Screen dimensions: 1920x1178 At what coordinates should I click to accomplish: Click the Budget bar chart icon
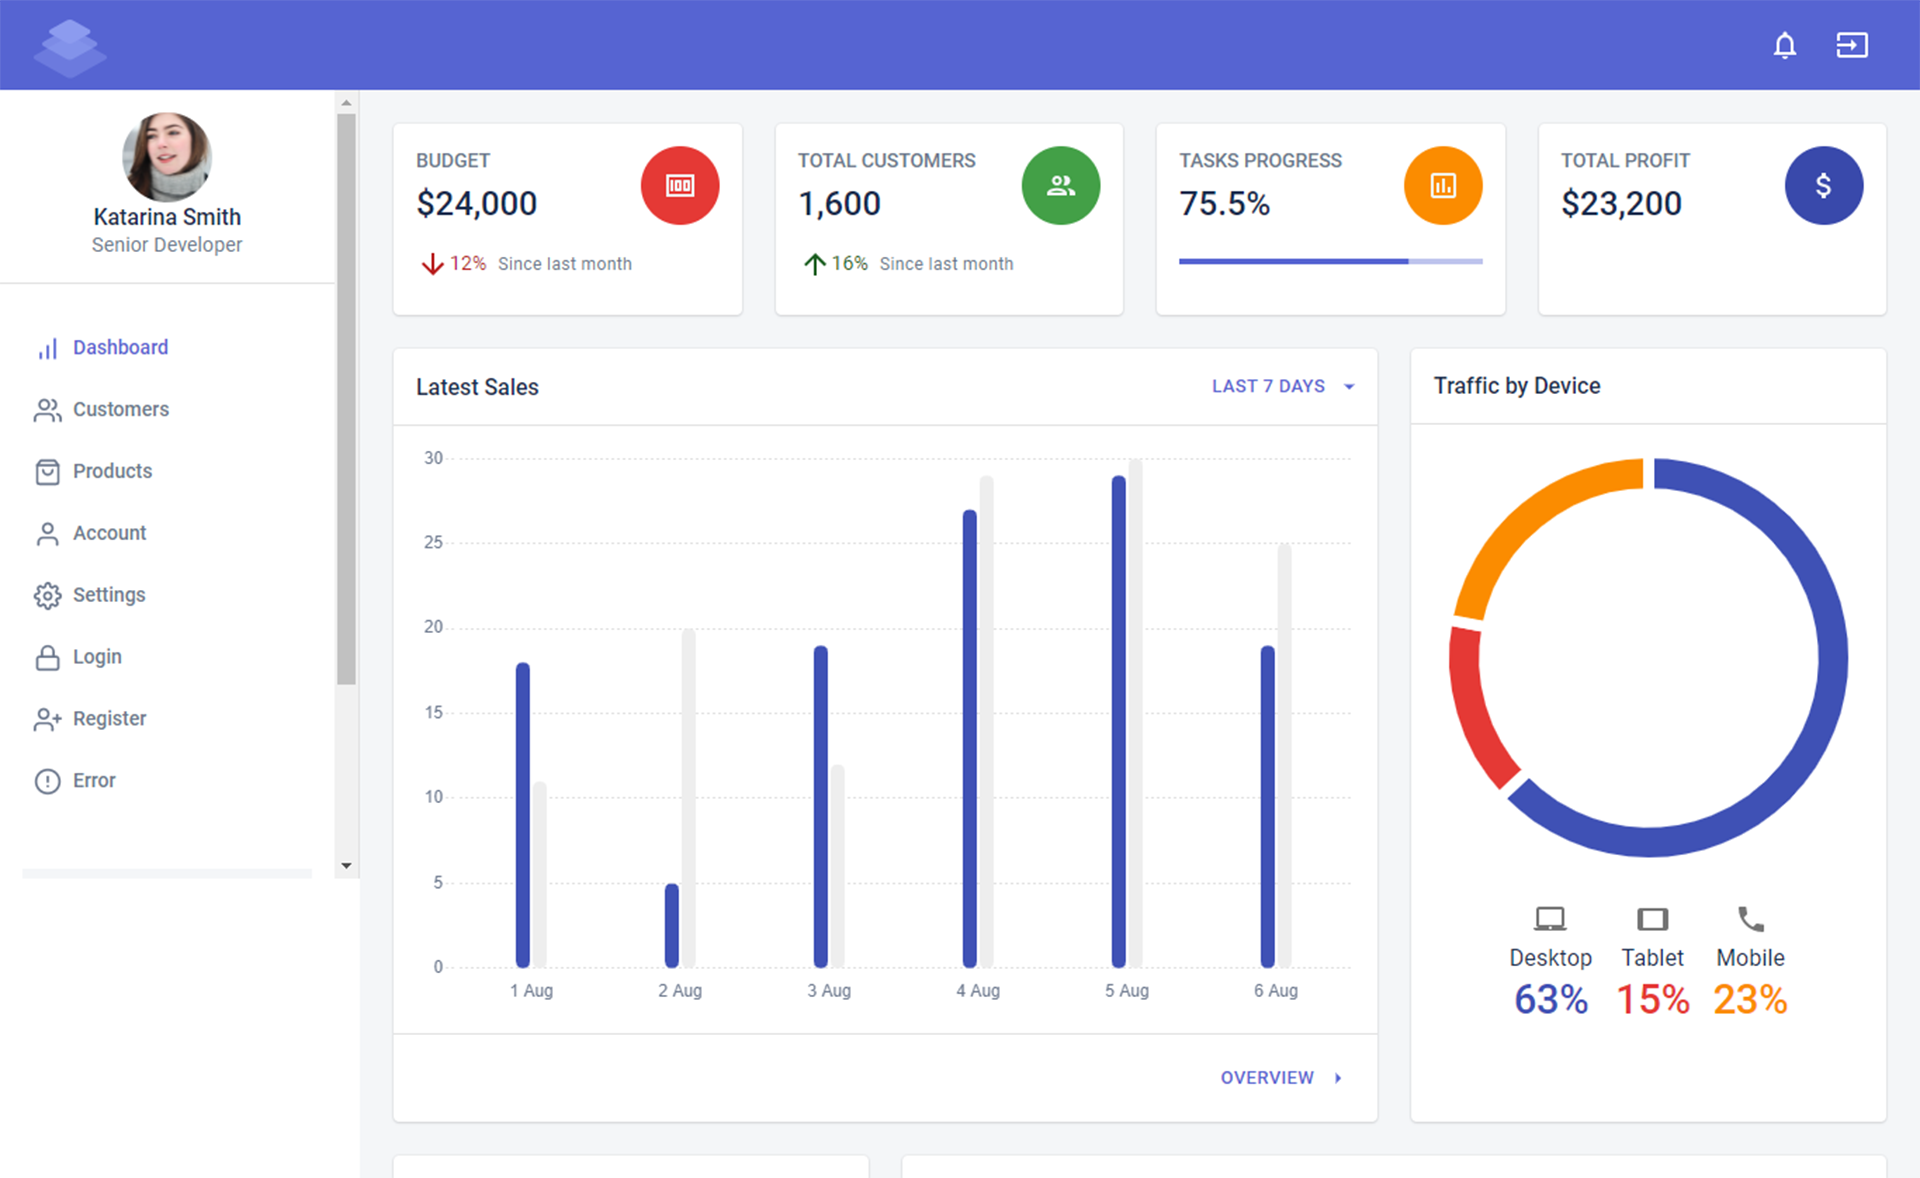(680, 187)
